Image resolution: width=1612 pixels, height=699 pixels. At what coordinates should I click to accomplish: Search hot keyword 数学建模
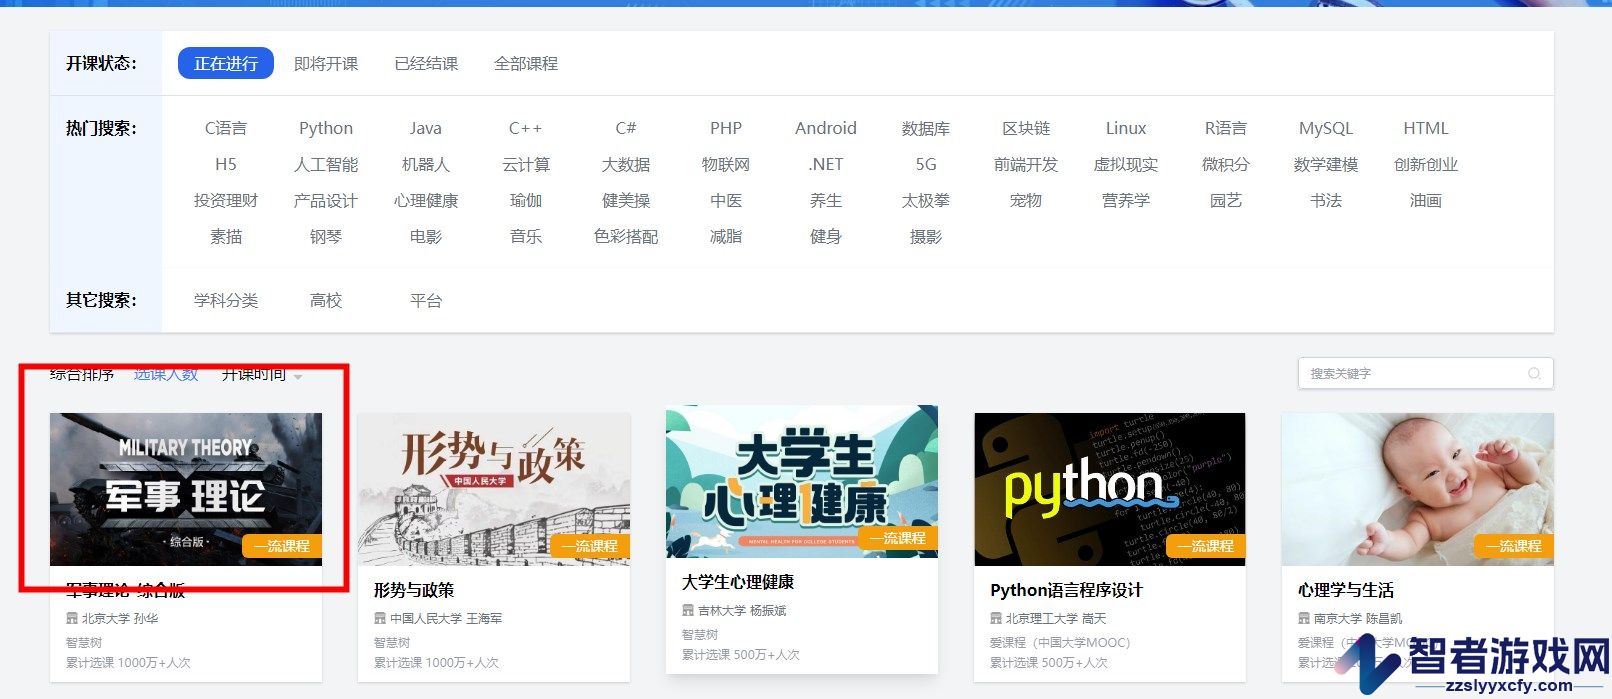coord(1326,164)
